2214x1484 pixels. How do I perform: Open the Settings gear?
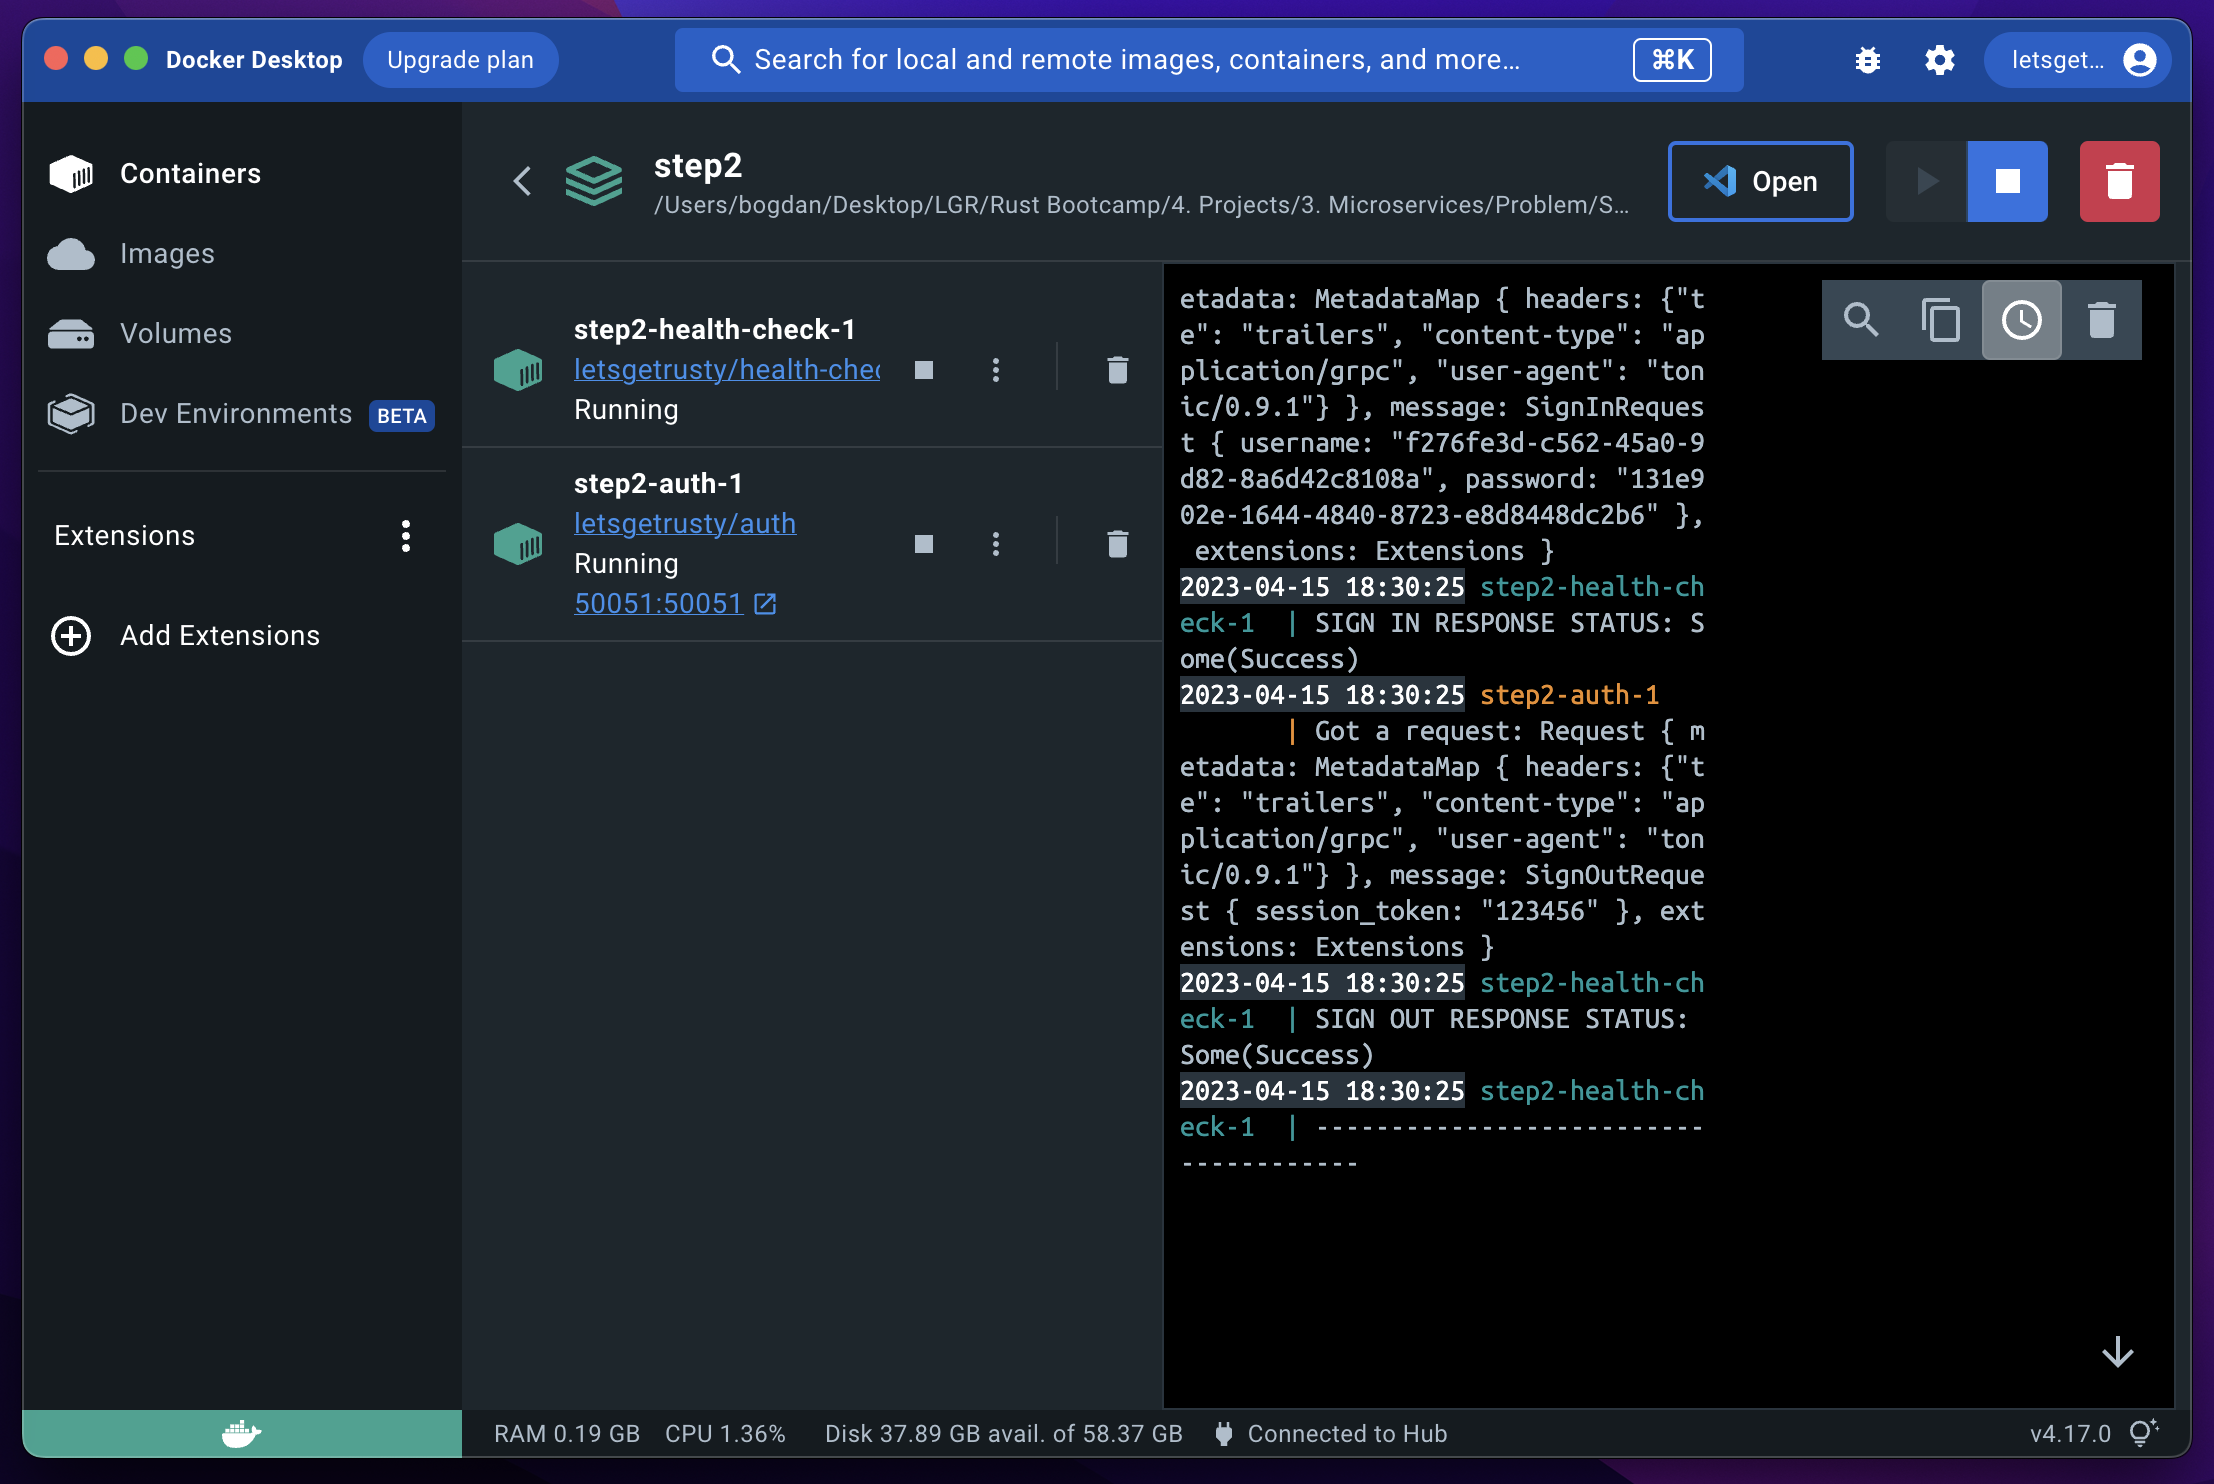(x=1939, y=60)
